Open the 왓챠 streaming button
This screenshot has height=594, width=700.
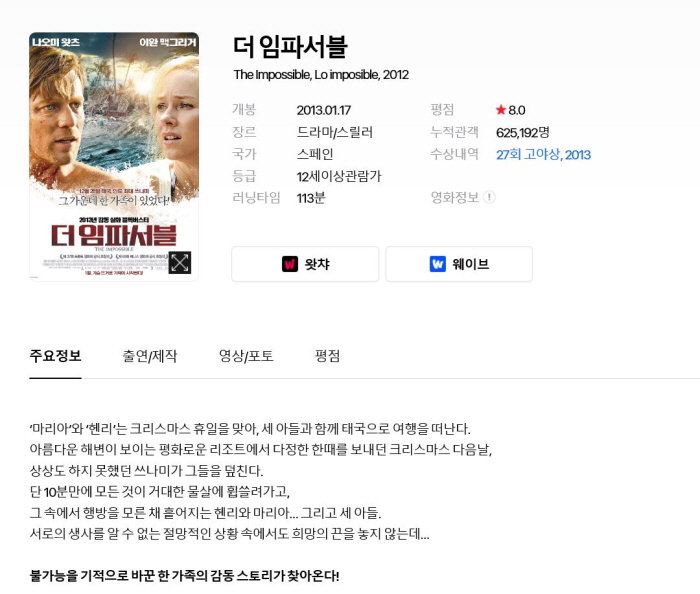tap(305, 264)
